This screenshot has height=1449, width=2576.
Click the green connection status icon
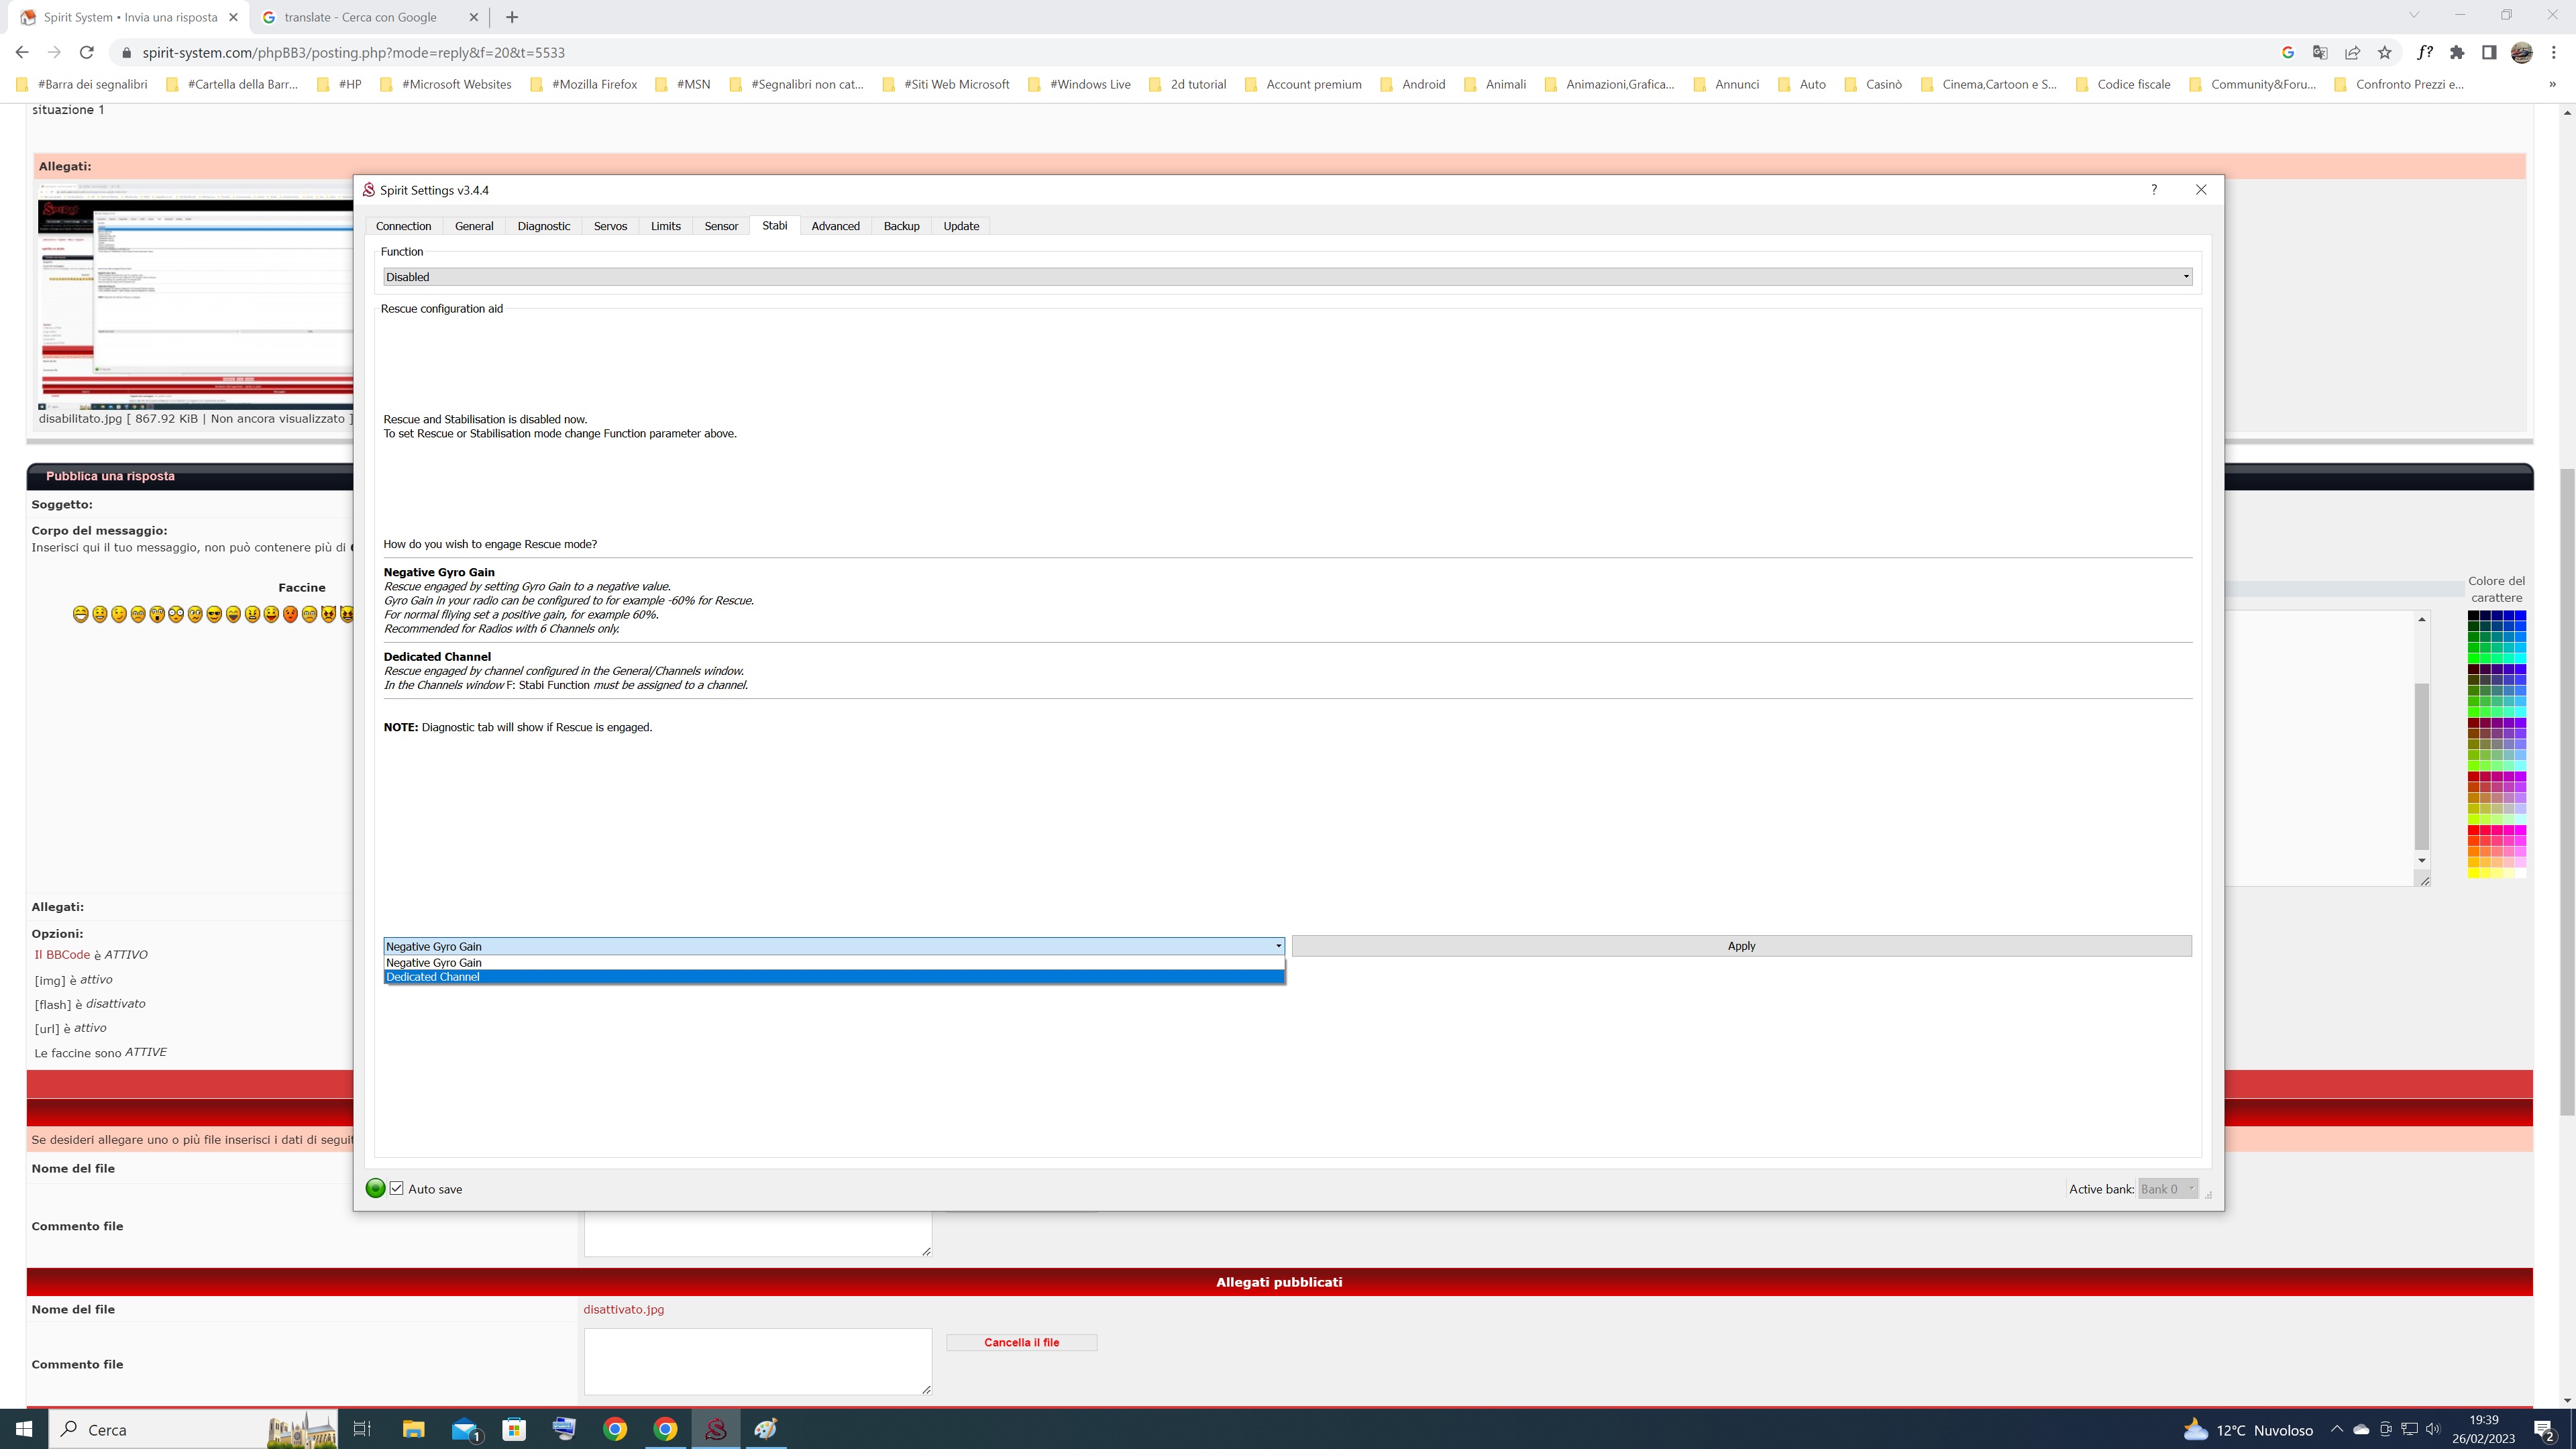[375, 1188]
